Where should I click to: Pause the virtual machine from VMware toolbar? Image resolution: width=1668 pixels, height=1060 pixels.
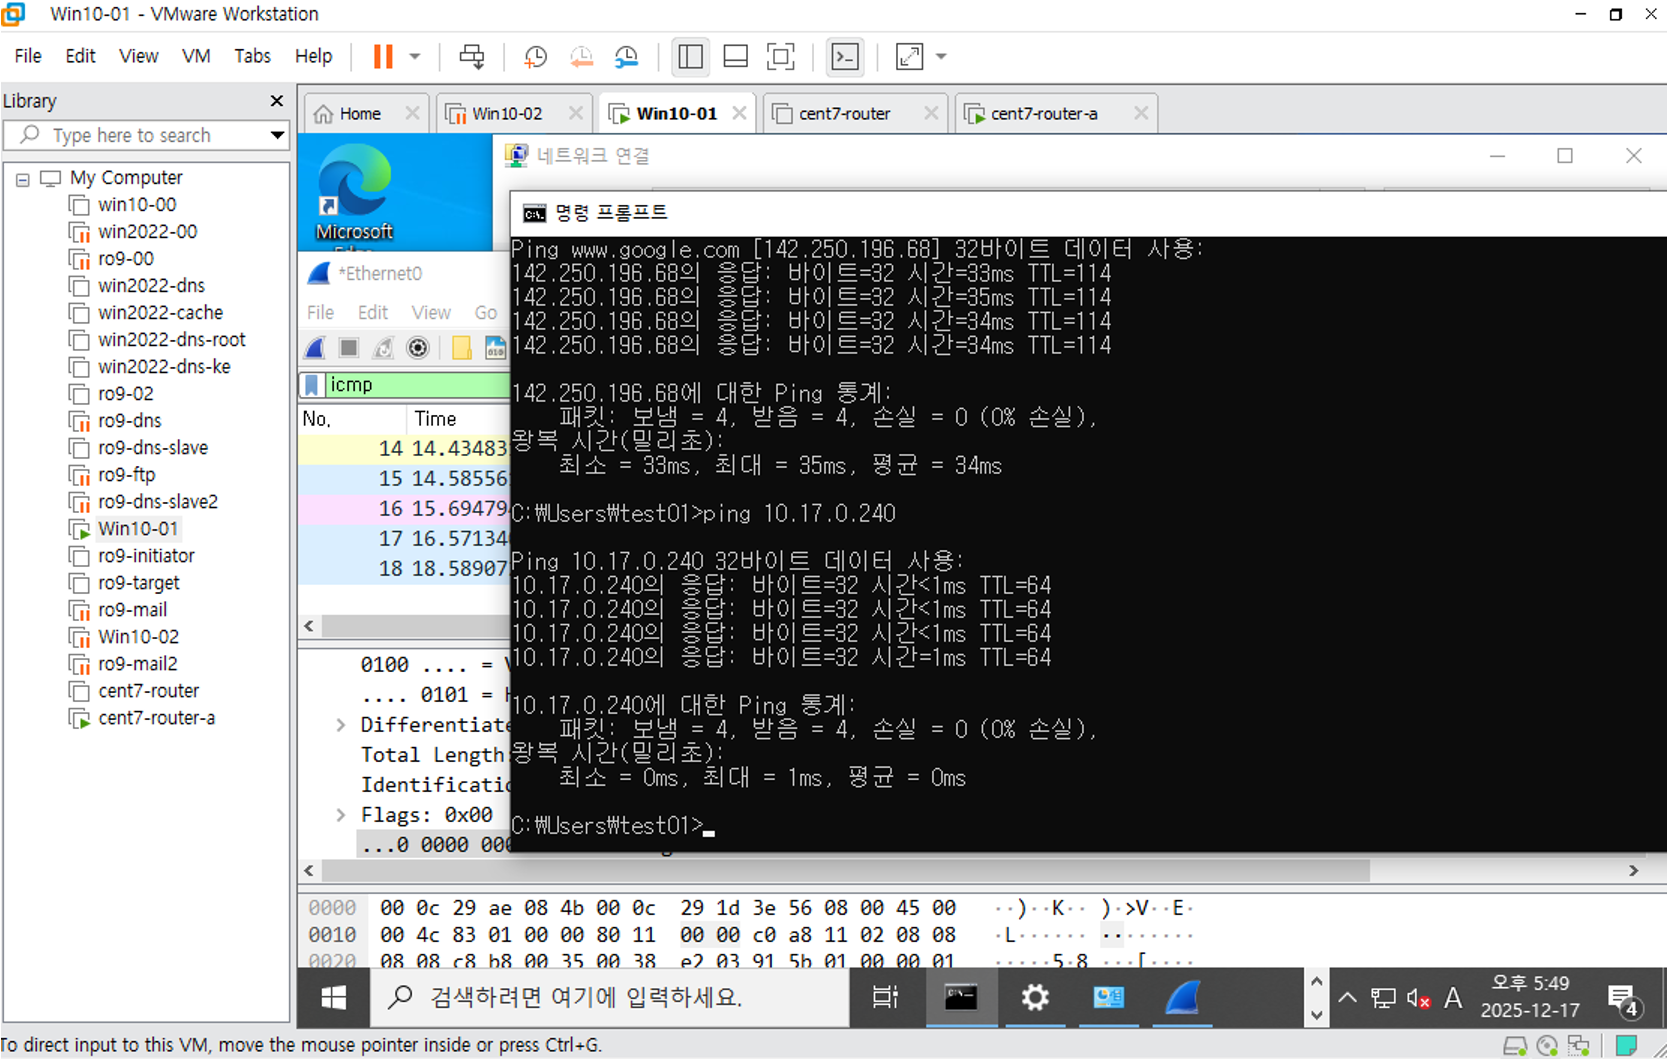(383, 57)
